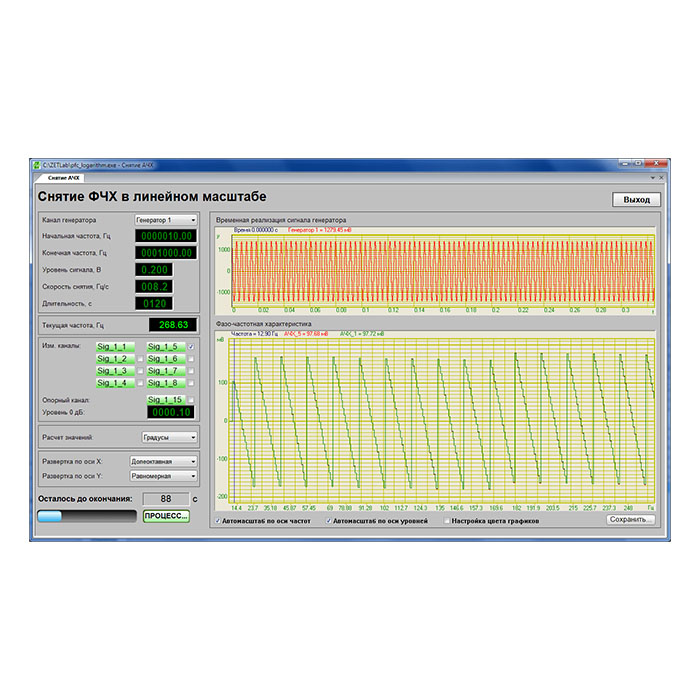The image size is (700, 700).
Task: Close the Снятие АЧХ tab with X
Action: [x=661, y=178]
